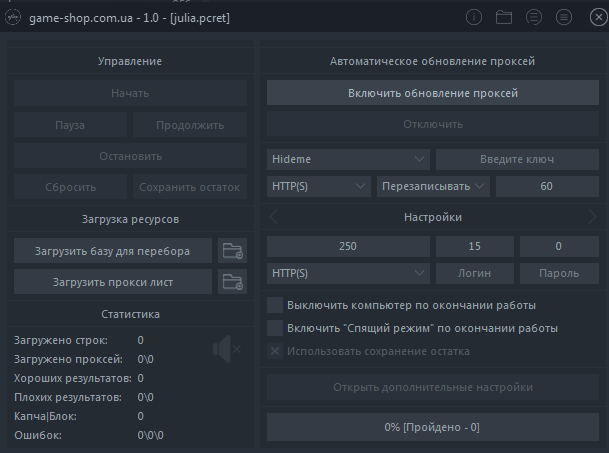Click Загрузить базу для перебора button
Image resolution: width=609 pixels, height=453 pixels.
pyautogui.click(x=113, y=251)
